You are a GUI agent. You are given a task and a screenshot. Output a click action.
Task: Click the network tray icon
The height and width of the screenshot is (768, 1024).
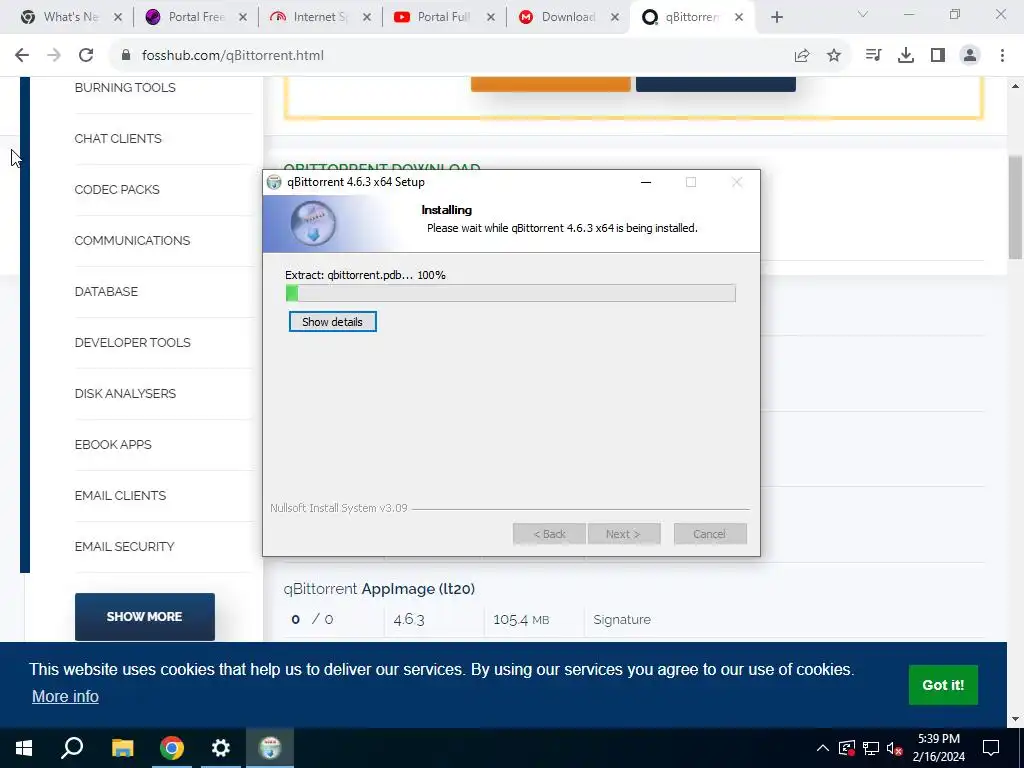[871, 748]
